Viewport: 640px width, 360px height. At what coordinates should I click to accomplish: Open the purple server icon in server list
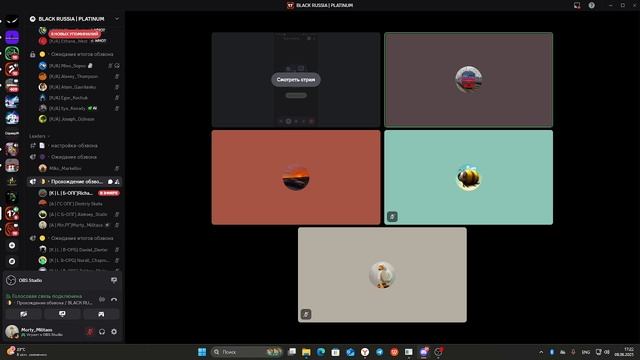pyautogui.click(x=12, y=37)
